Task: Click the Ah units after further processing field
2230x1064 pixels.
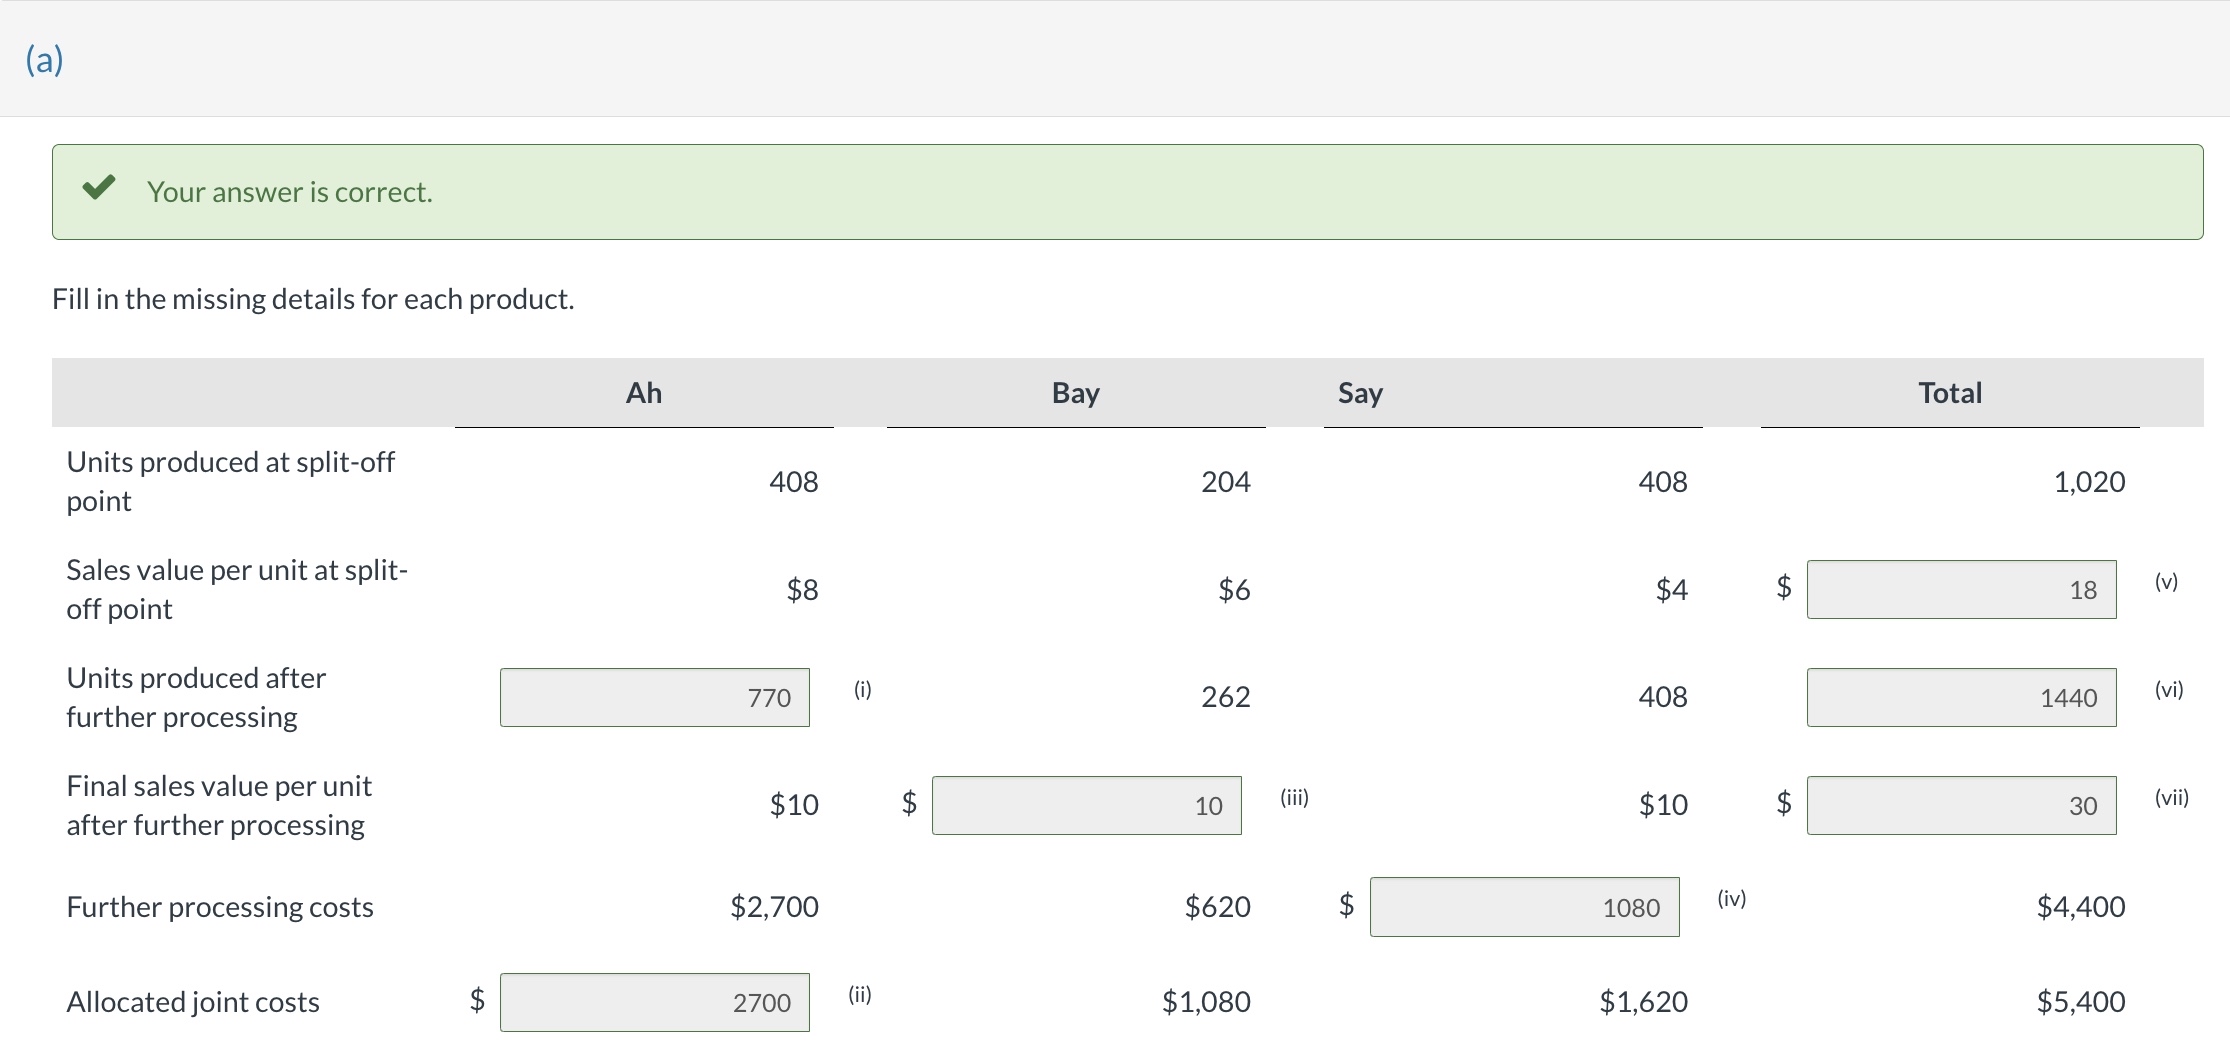Action: click(x=655, y=698)
